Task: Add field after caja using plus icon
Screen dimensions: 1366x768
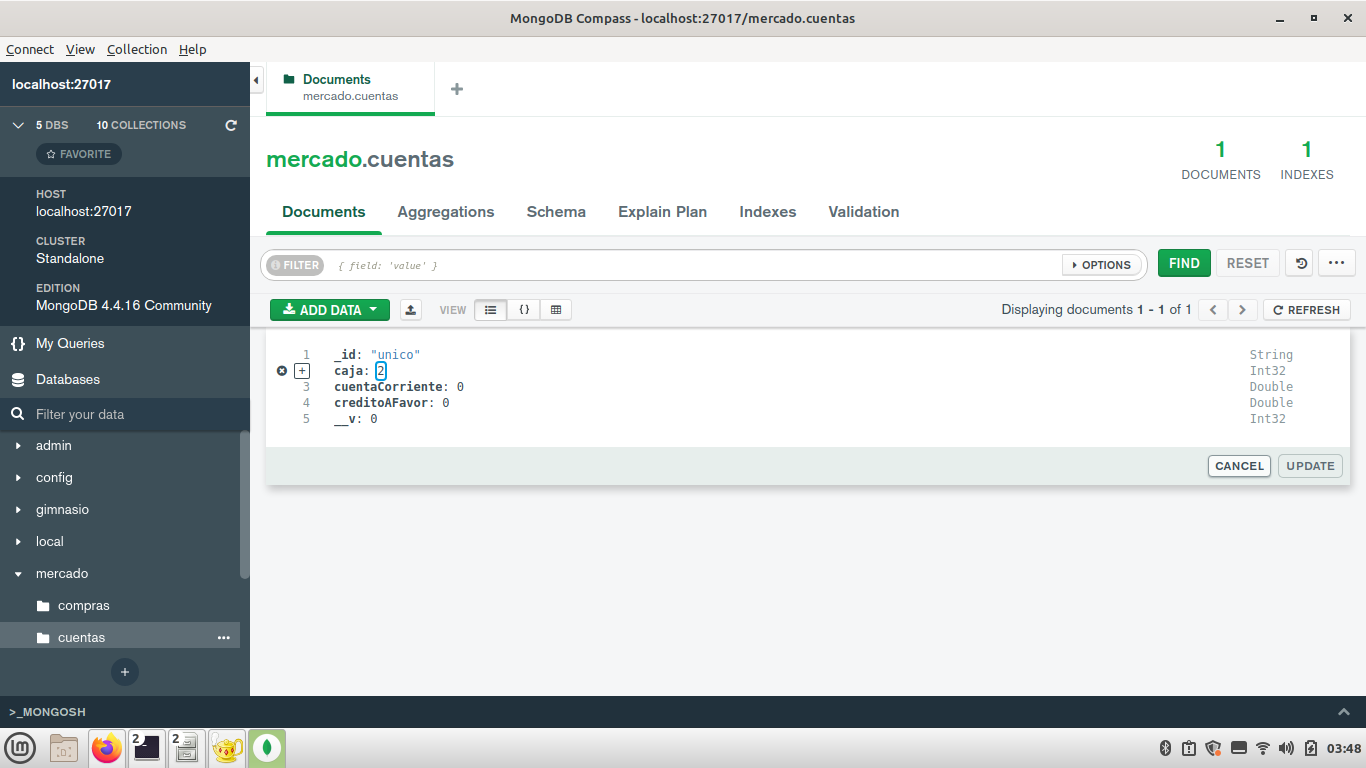Action: point(302,371)
